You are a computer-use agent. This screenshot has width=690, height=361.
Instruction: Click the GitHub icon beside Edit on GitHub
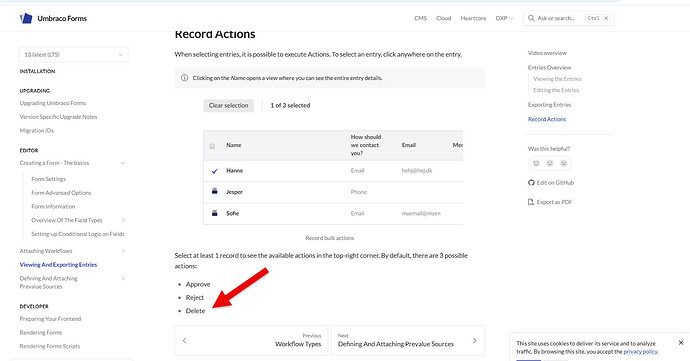pyautogui.click(x=531, y=183)
